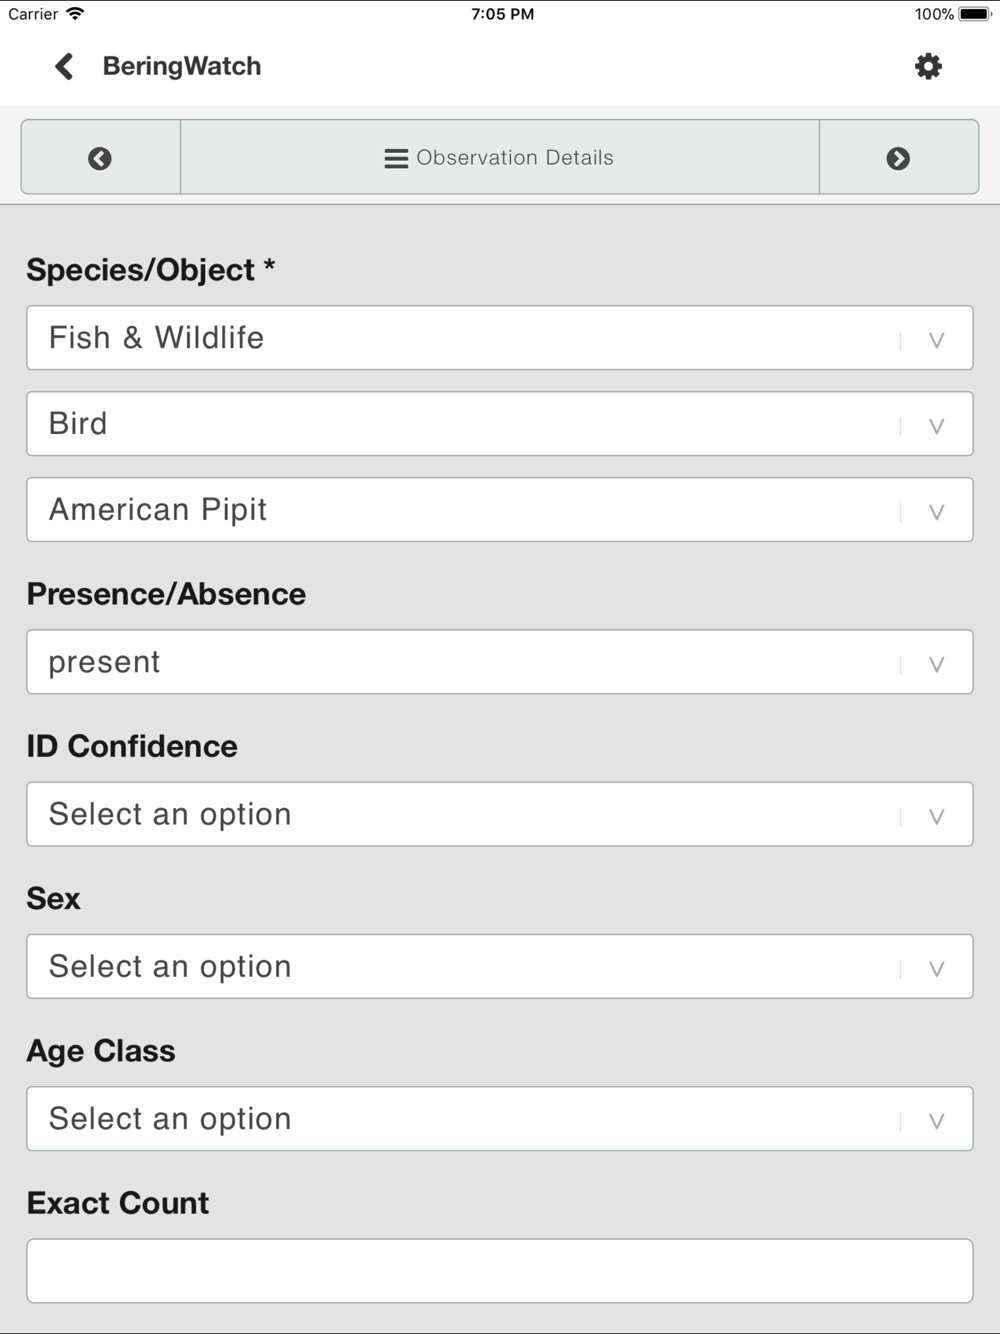
Task: Click the arrow on ID Confidence dropdown
Action: 936,816
